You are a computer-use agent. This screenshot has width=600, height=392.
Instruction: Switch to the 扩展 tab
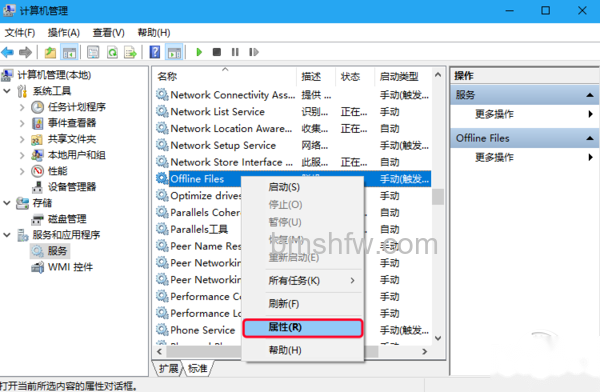point(168,368)
